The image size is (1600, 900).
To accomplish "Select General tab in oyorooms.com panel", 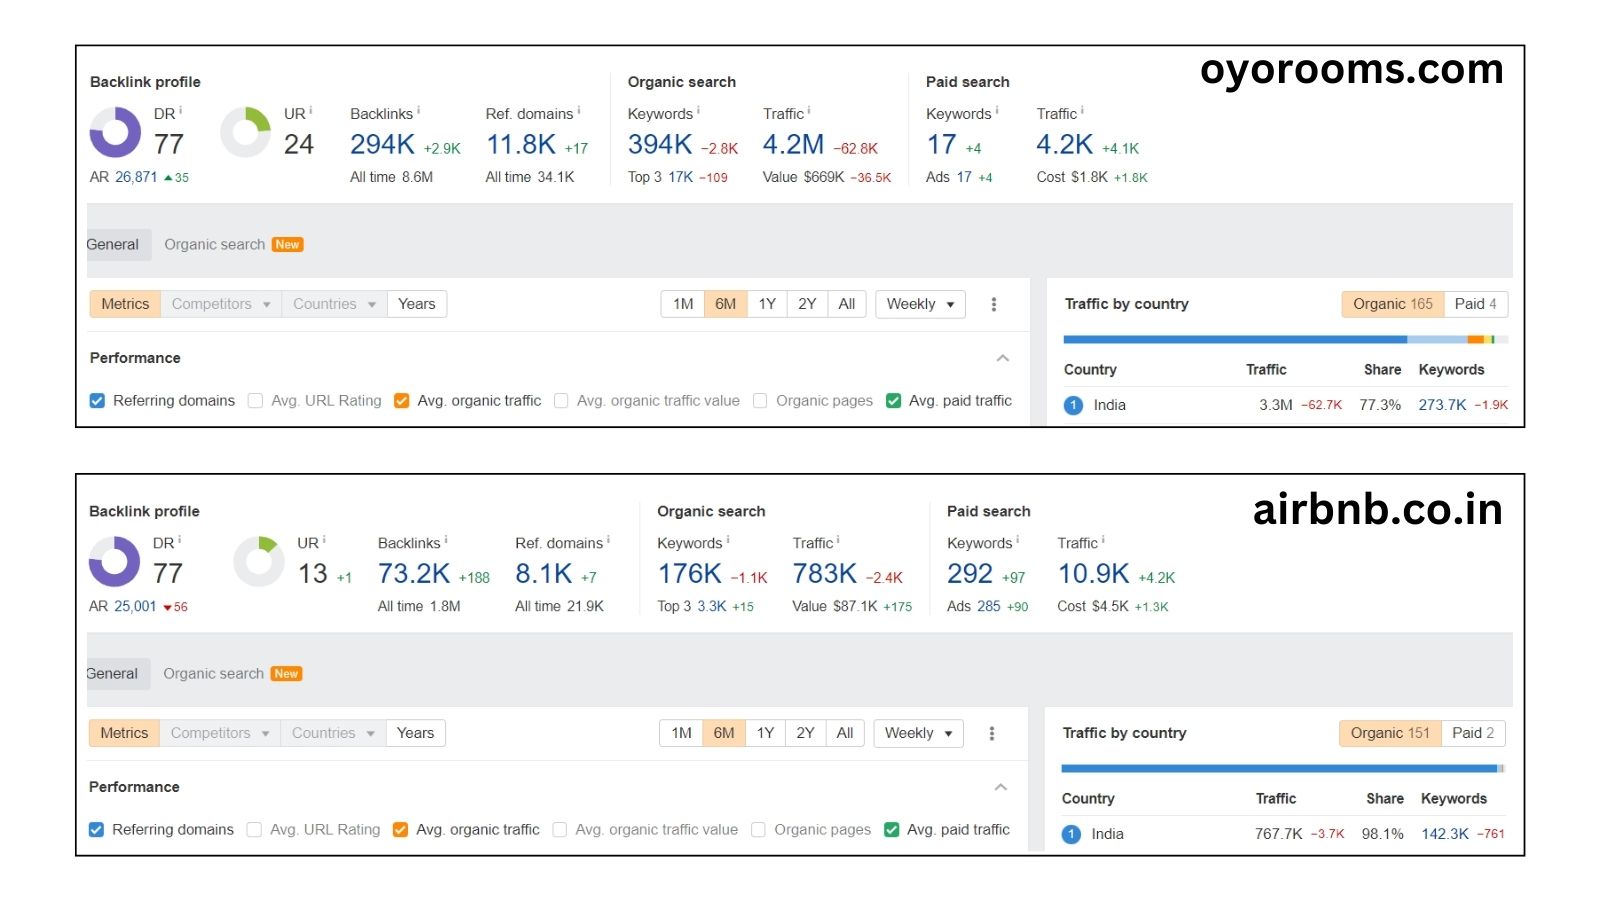I will (118, 245).
